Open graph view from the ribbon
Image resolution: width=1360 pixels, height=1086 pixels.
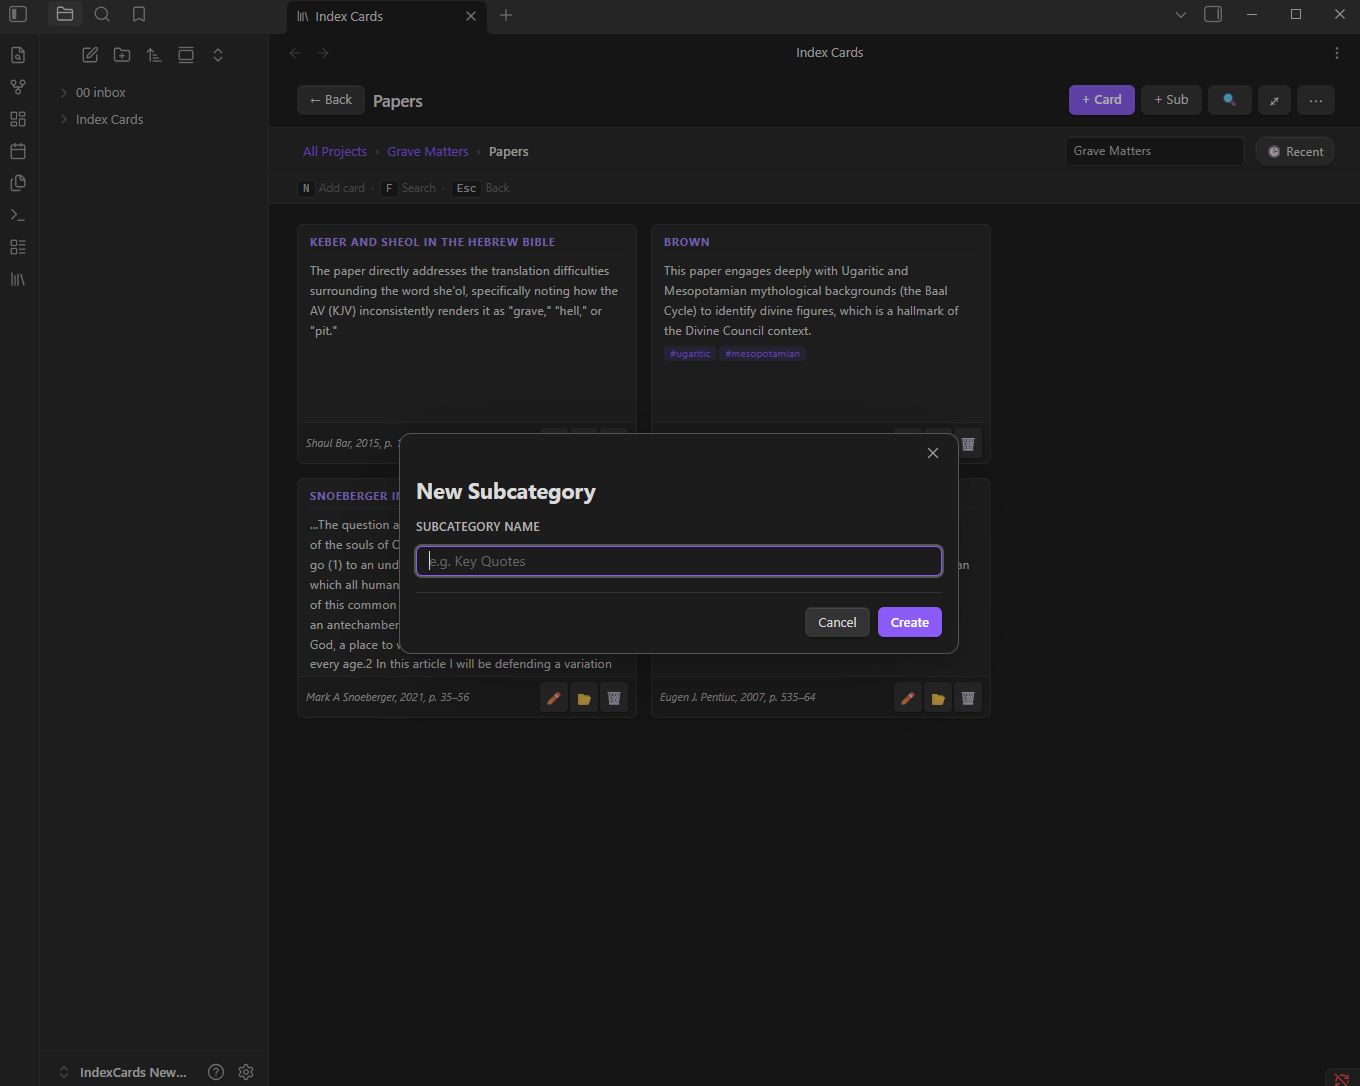tap(18, 87)
